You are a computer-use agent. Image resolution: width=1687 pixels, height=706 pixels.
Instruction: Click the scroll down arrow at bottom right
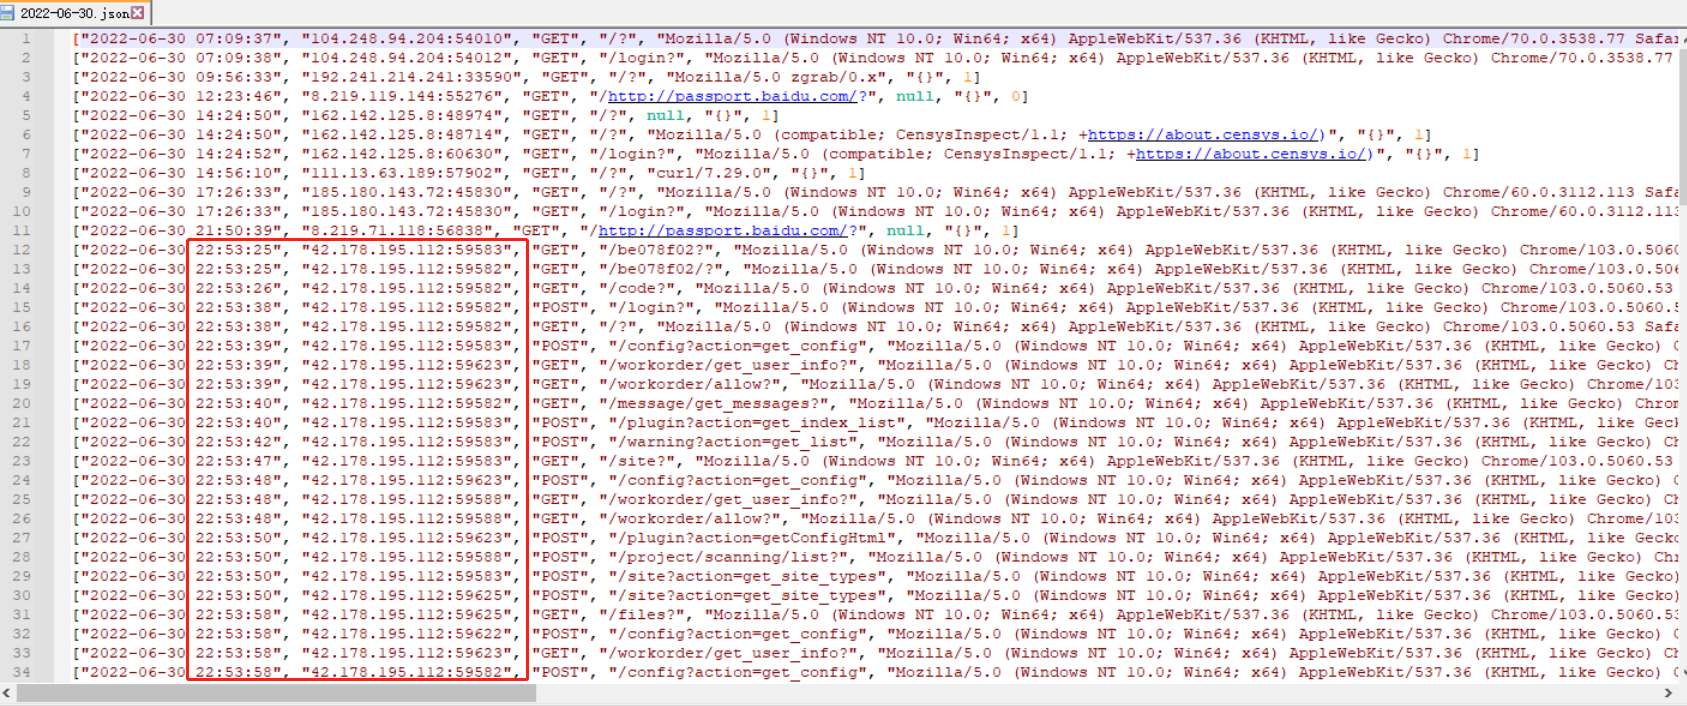click(x=1682, y=673)
